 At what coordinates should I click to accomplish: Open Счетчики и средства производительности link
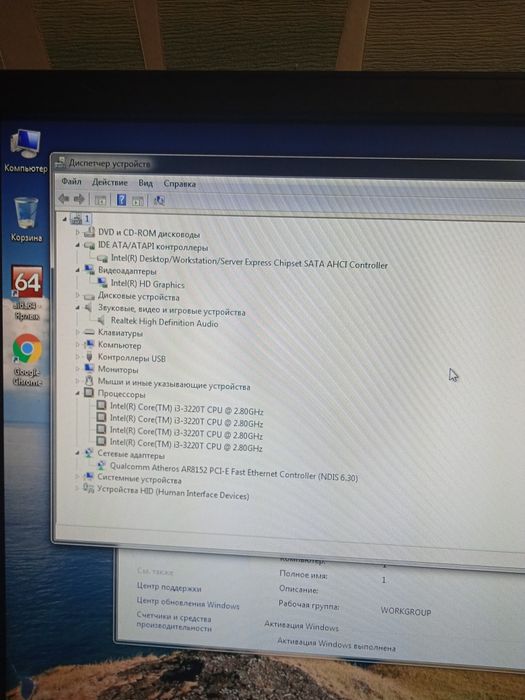pyautogui.click(x=174, y=622)
